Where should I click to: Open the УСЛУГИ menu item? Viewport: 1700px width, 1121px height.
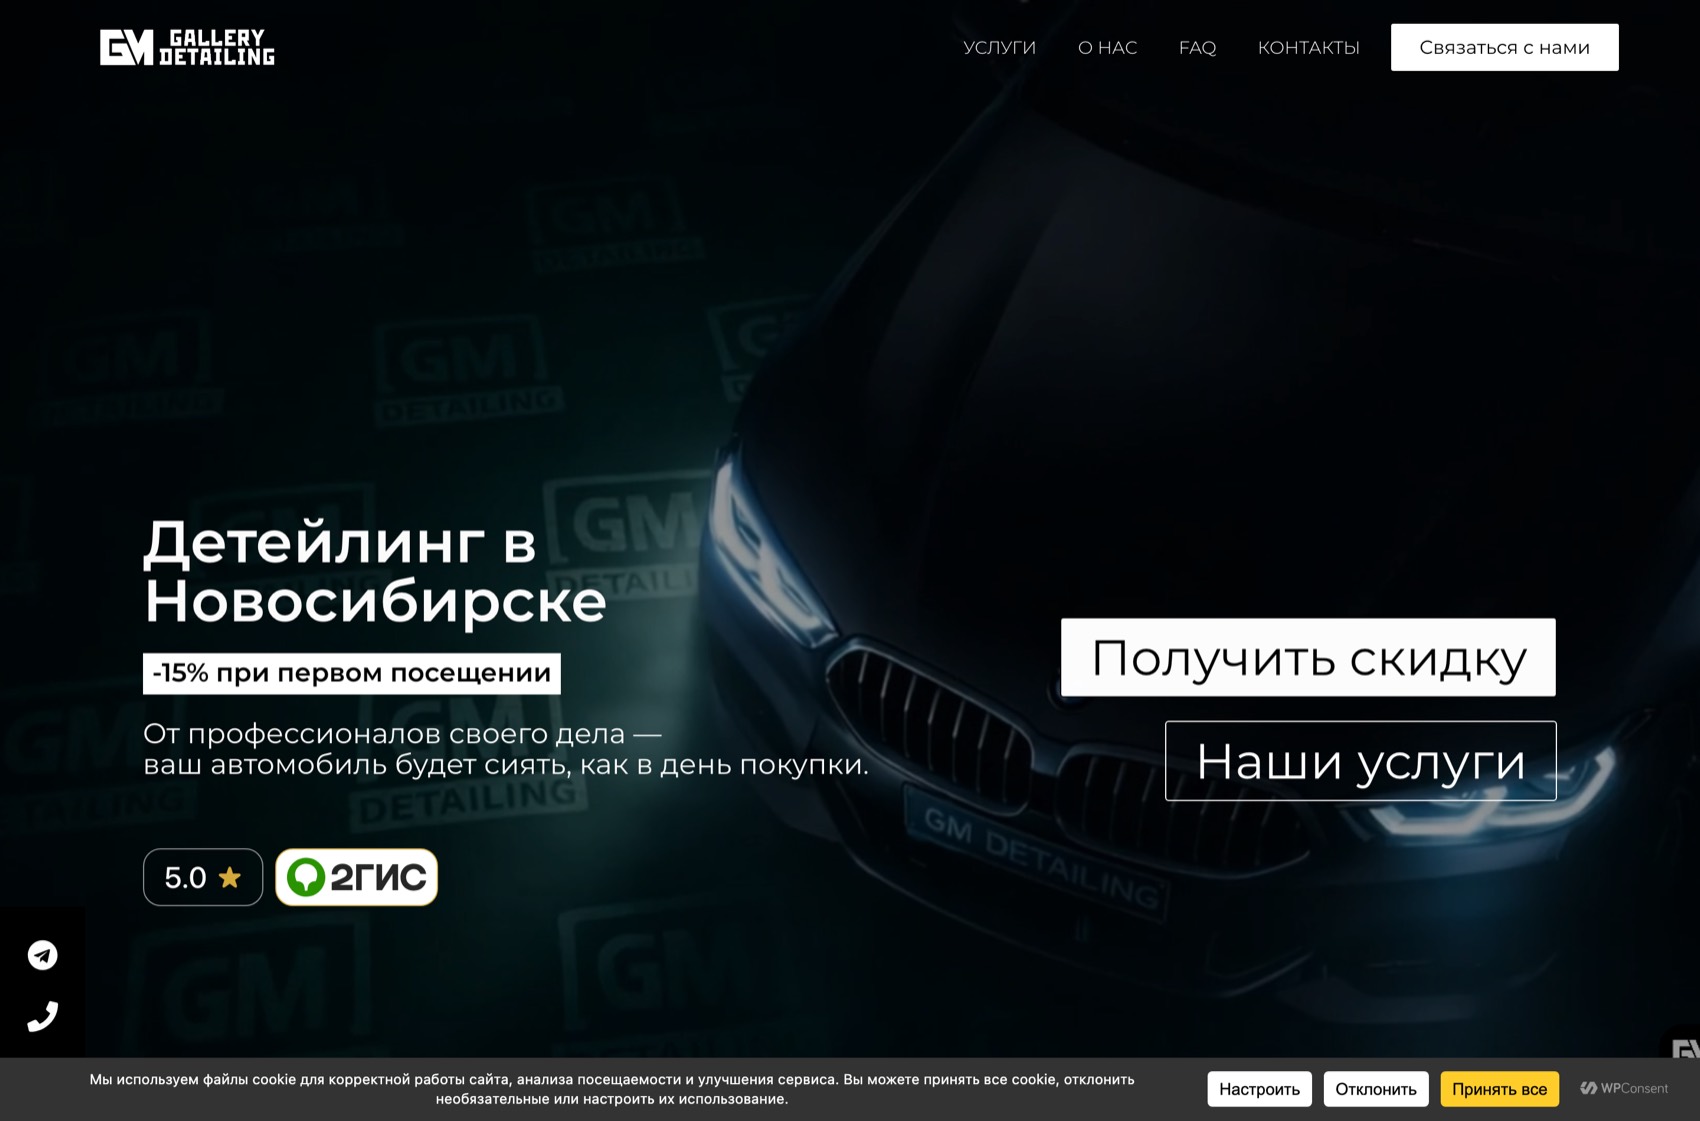(999, 47)
